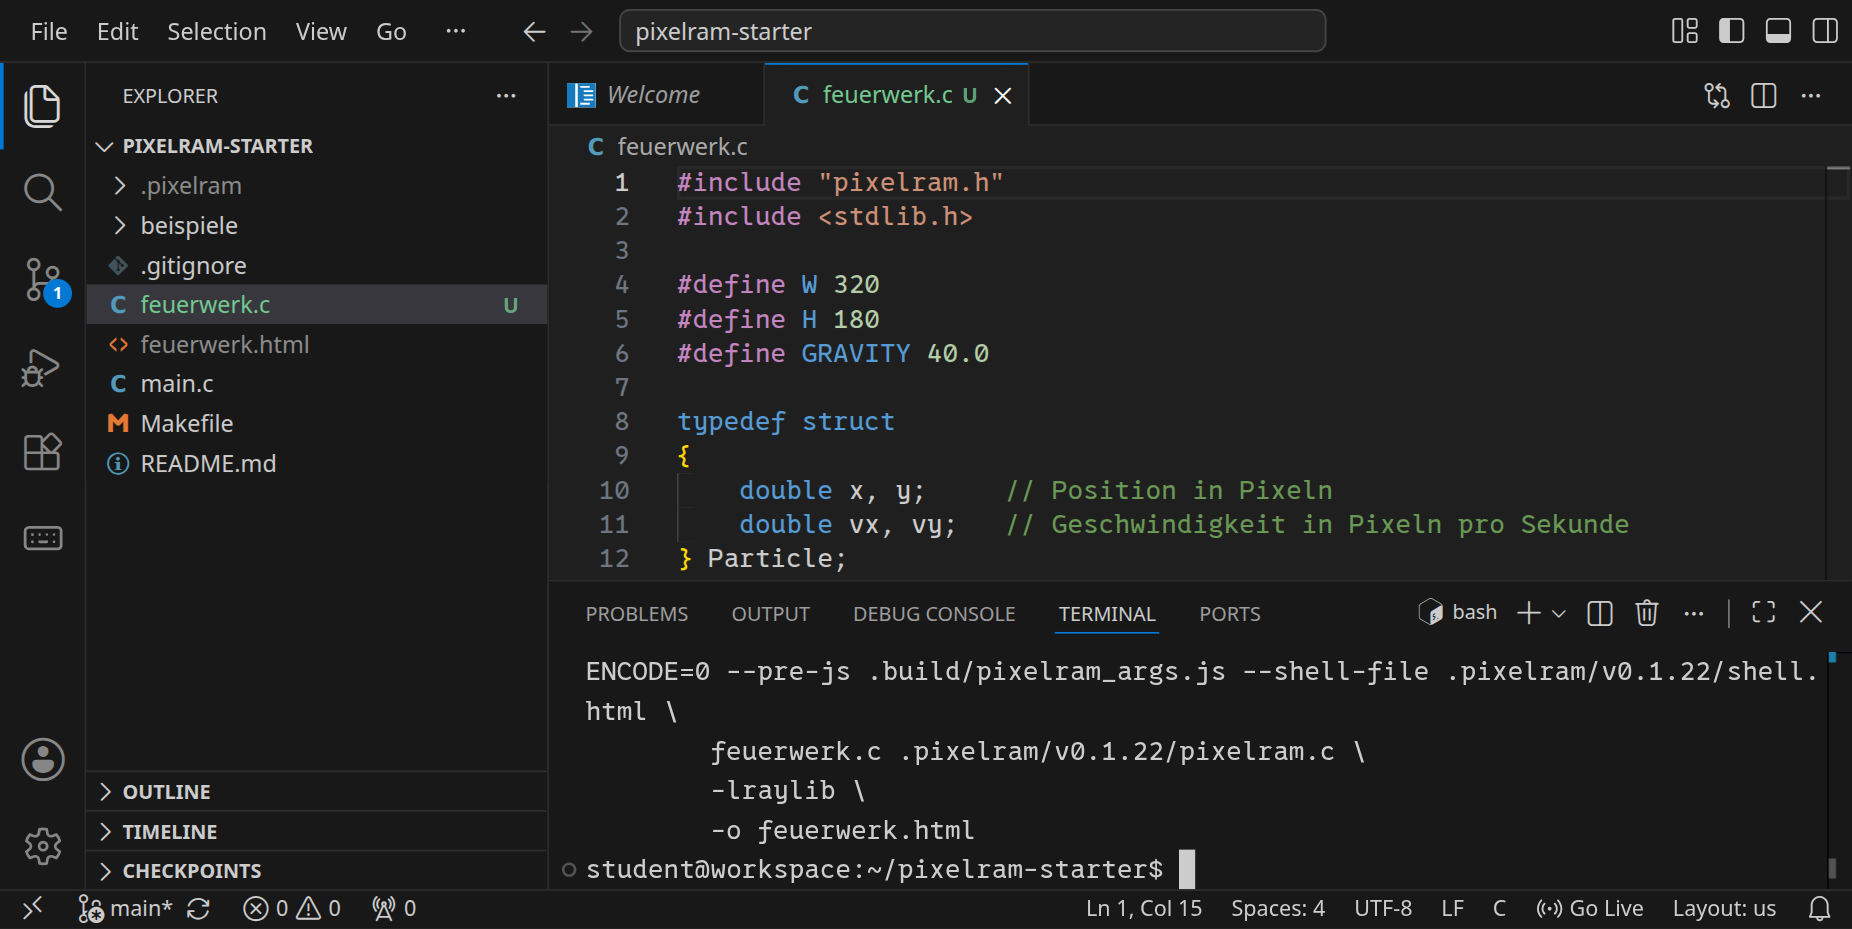The height and width of the screenshot is (929, 1852).
Task: Open the File menu
Action: [49, 32]
